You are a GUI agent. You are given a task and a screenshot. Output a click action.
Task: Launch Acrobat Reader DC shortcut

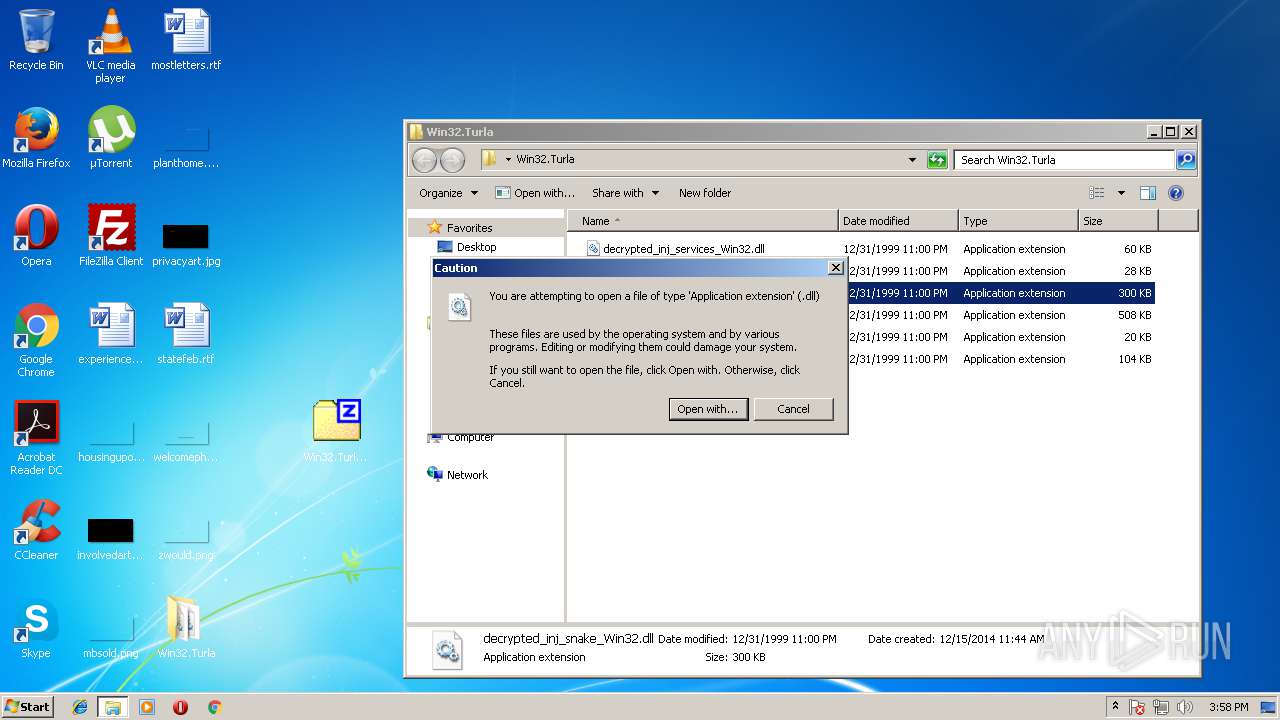[x=36, y=438]
